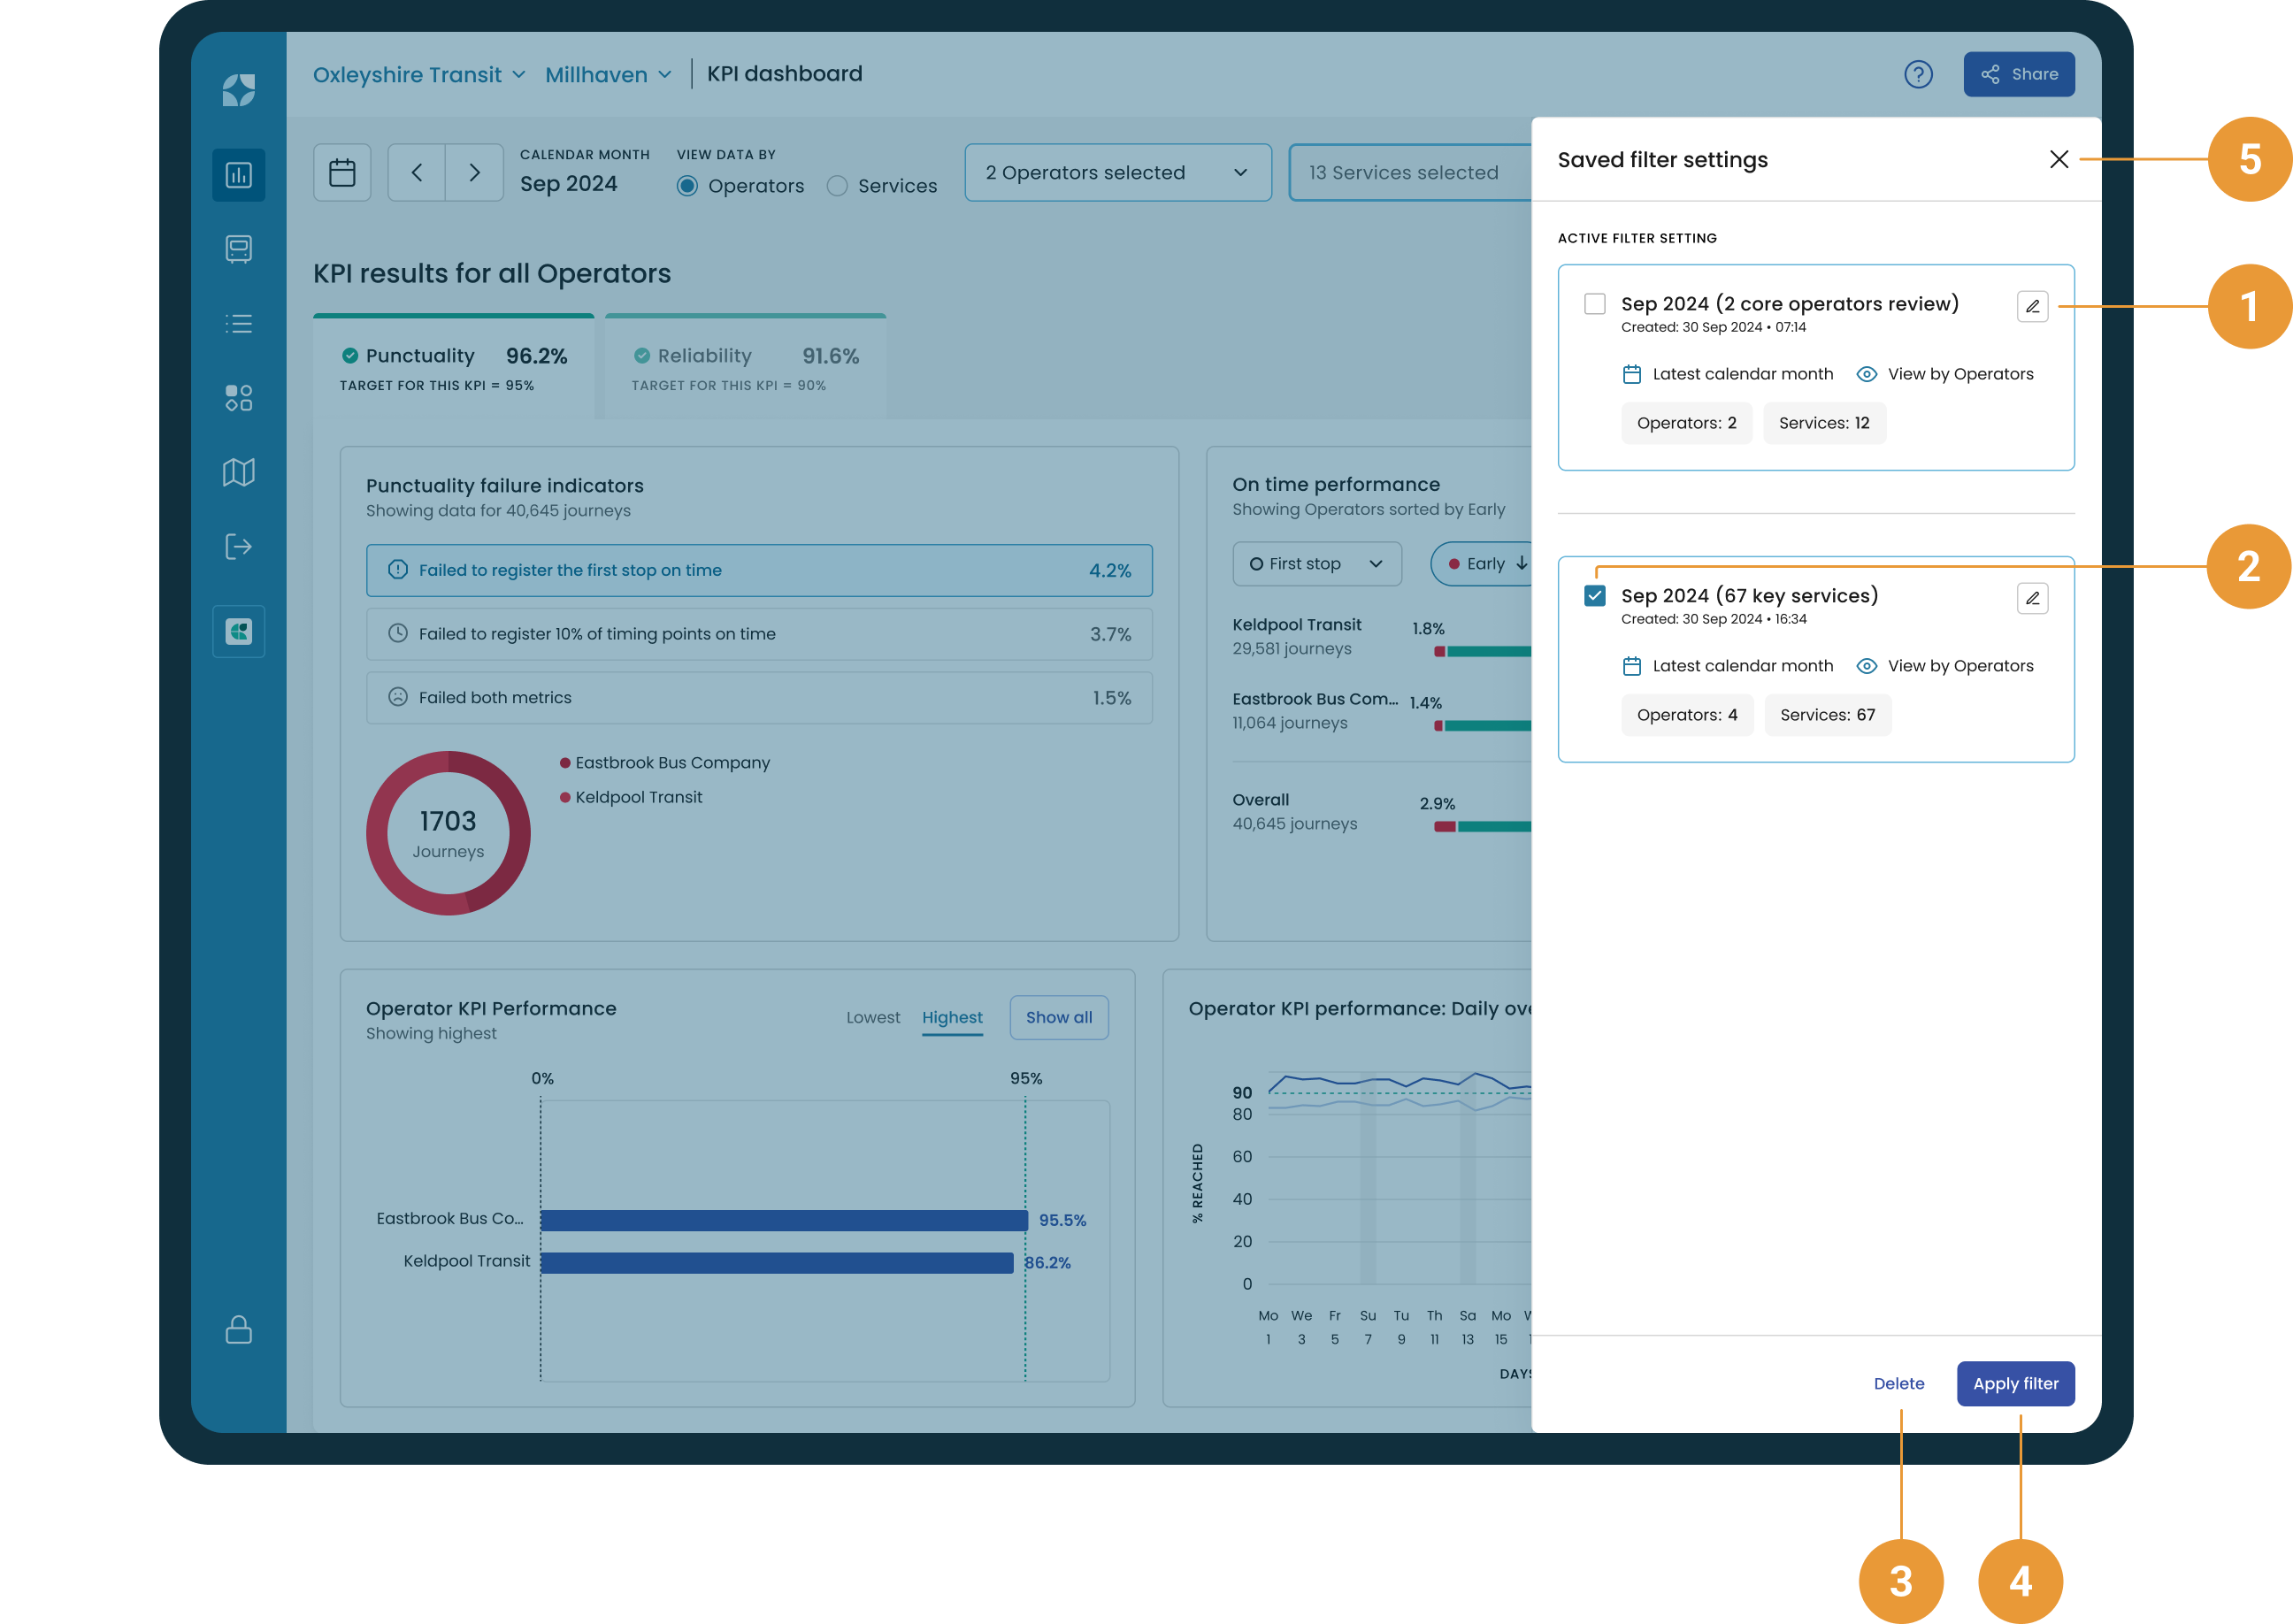Screen dimensions: 2293x1624
Task: Switch to the Reliability KPI tab
Action: [x=745, y=367]
